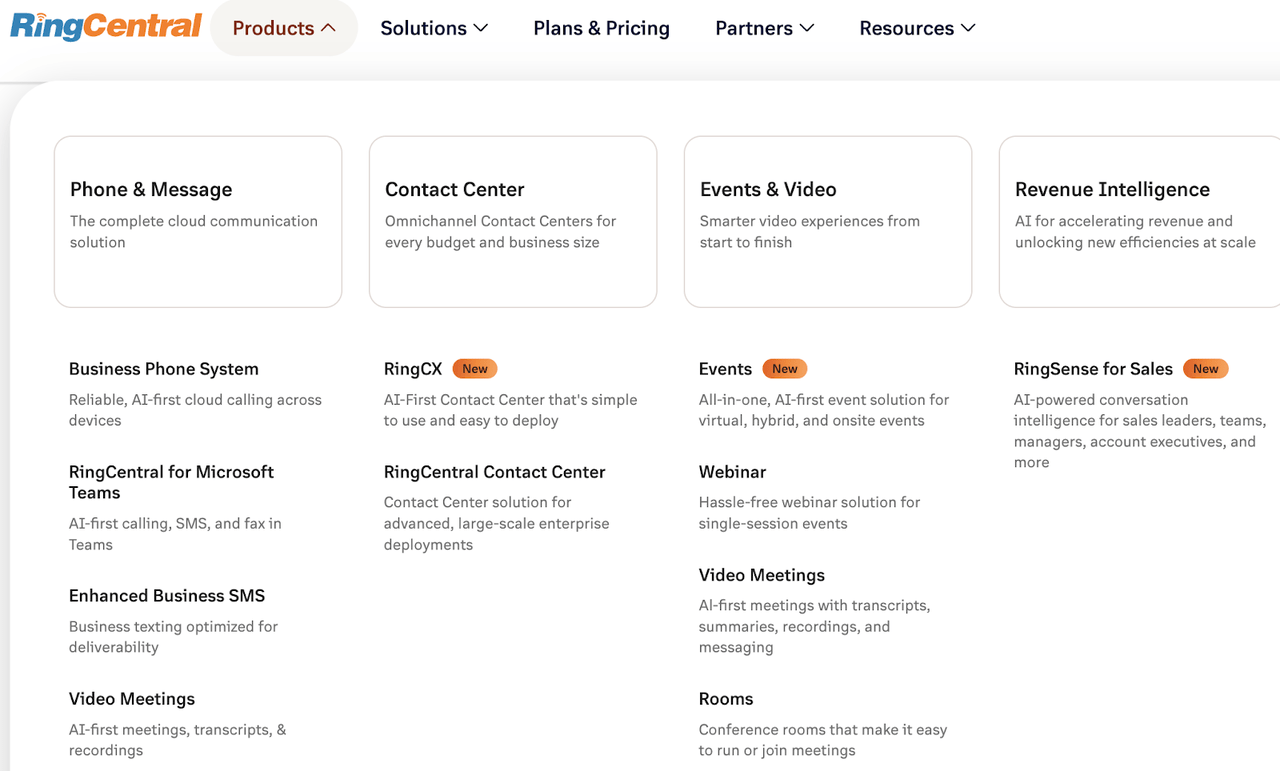Open the Resources menu

[x=917, y=28]
